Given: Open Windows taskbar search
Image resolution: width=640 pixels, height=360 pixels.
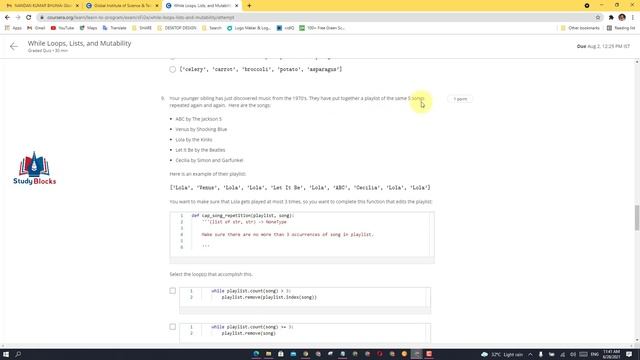Looking at the screenshot, I should 18,354.
